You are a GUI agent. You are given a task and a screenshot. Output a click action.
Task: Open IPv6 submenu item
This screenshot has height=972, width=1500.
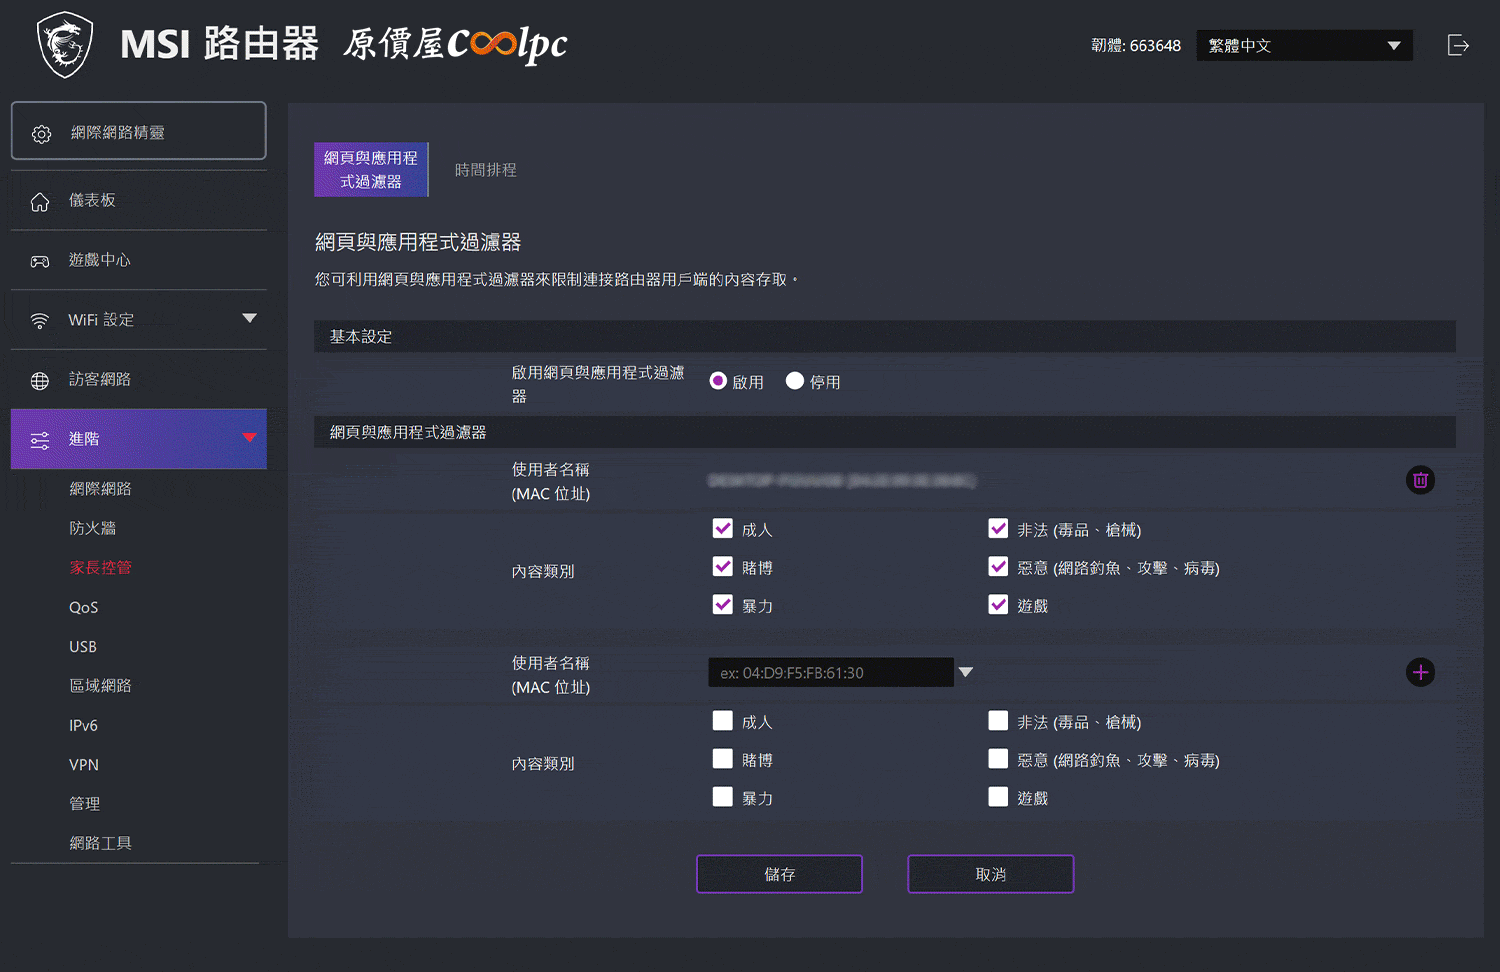coord(83,725)
